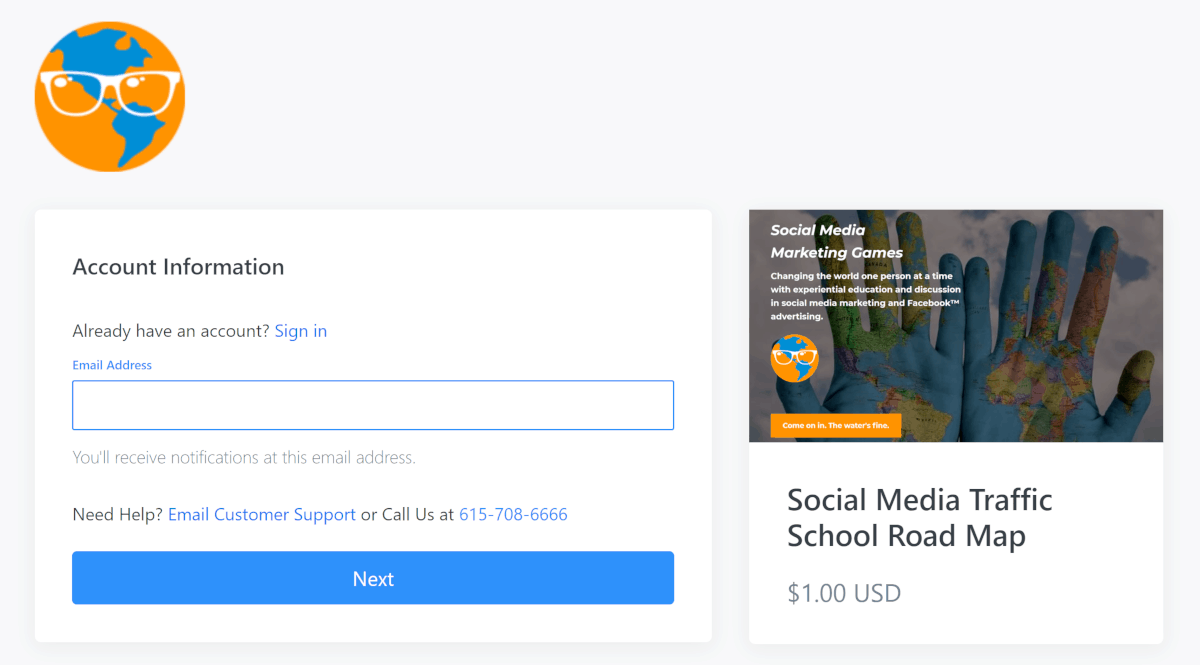Click the word 'Facebook™' in the banner
Viewport: 1200px width, 665px height.
pyautogui.click(x=931, y=303)
